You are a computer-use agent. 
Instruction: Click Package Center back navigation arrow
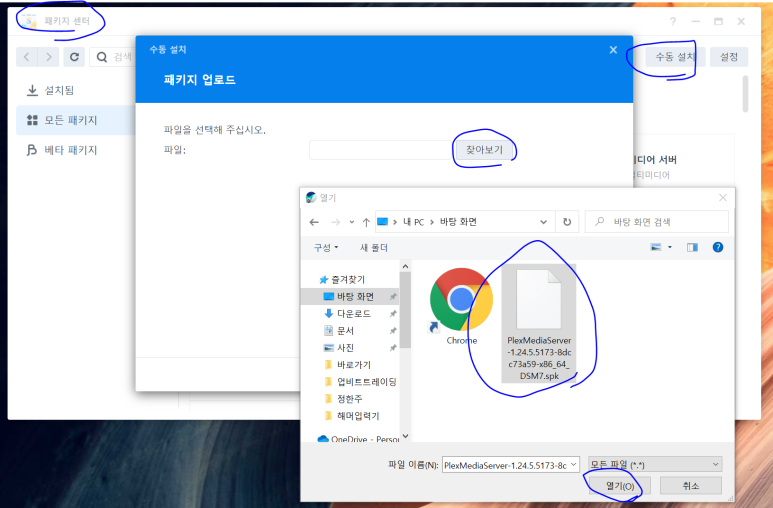tap(27, 57)
